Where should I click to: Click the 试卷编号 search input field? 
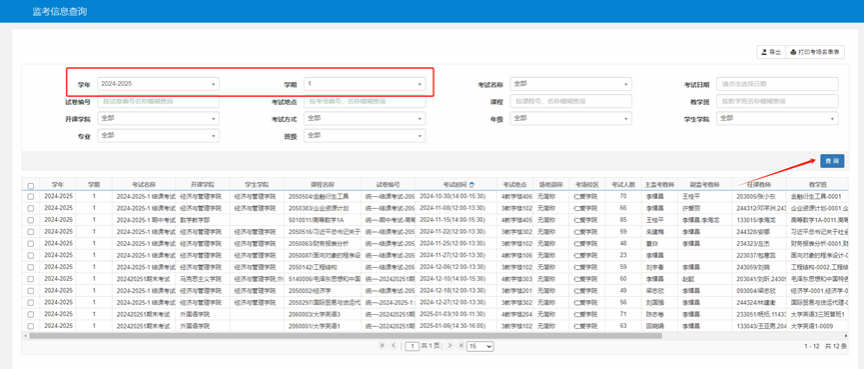click(158, 101)
